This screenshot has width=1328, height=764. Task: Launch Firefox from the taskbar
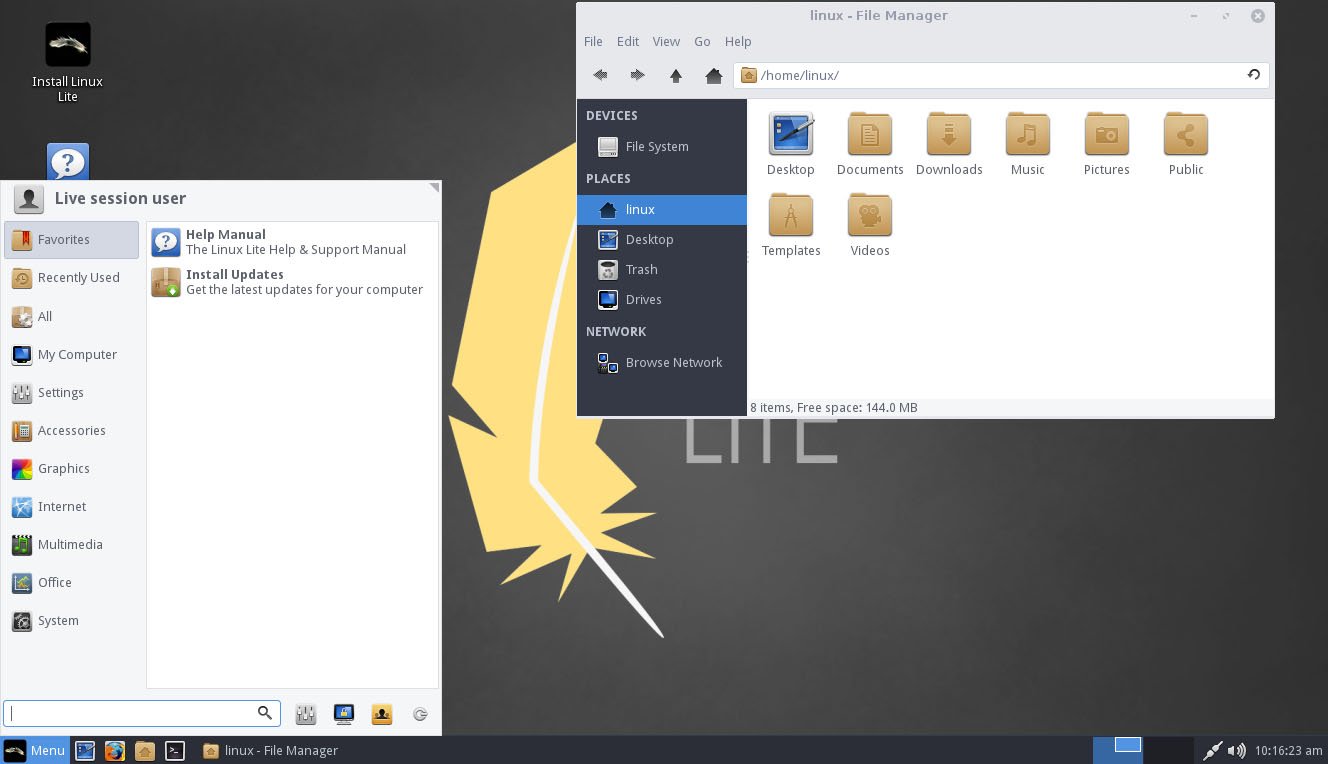[115, 750]
